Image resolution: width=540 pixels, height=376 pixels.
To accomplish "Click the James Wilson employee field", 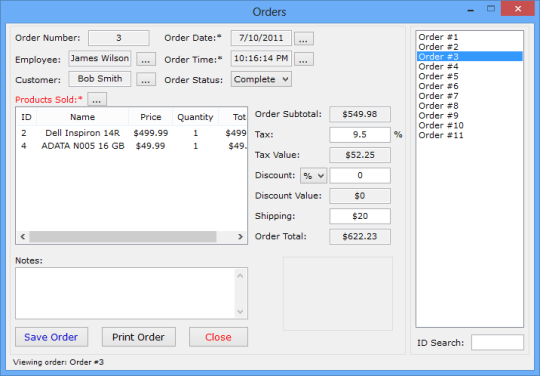I will point(100,59).
